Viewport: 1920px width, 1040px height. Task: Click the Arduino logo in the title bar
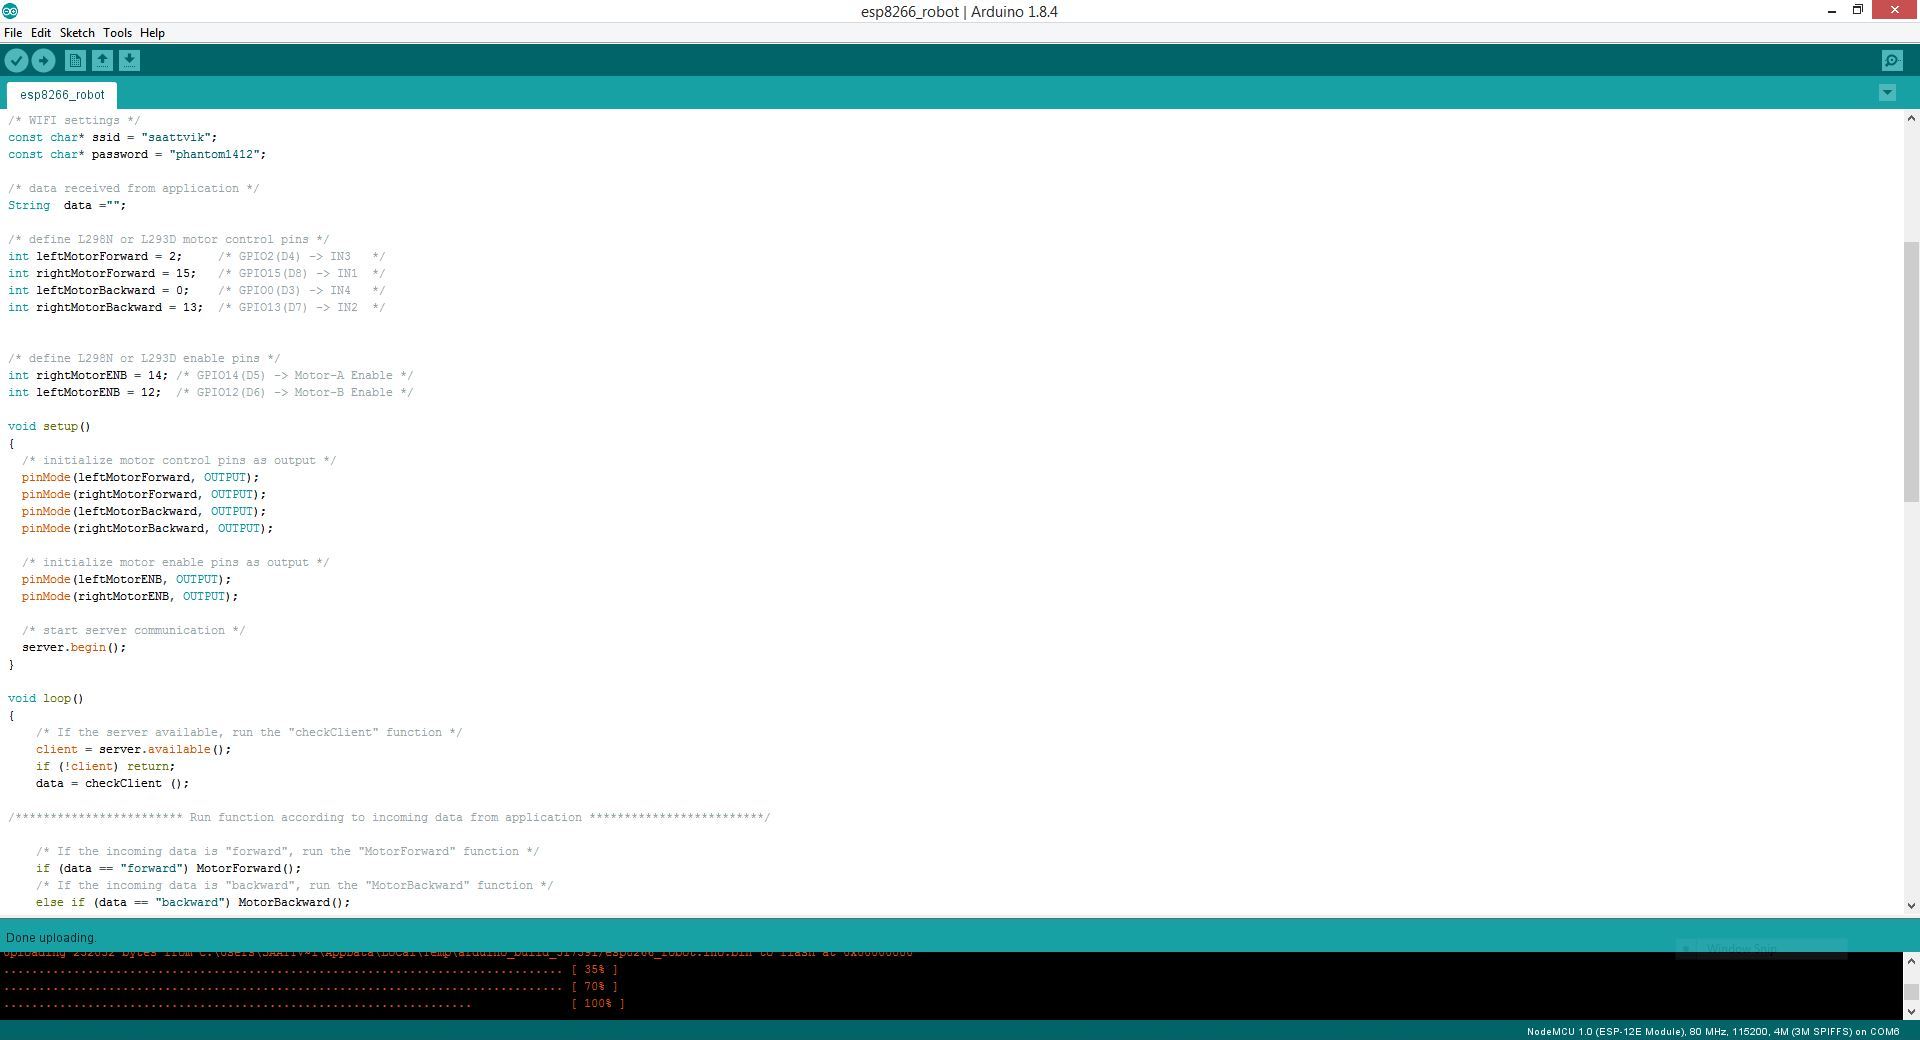[x=10, y=11]
